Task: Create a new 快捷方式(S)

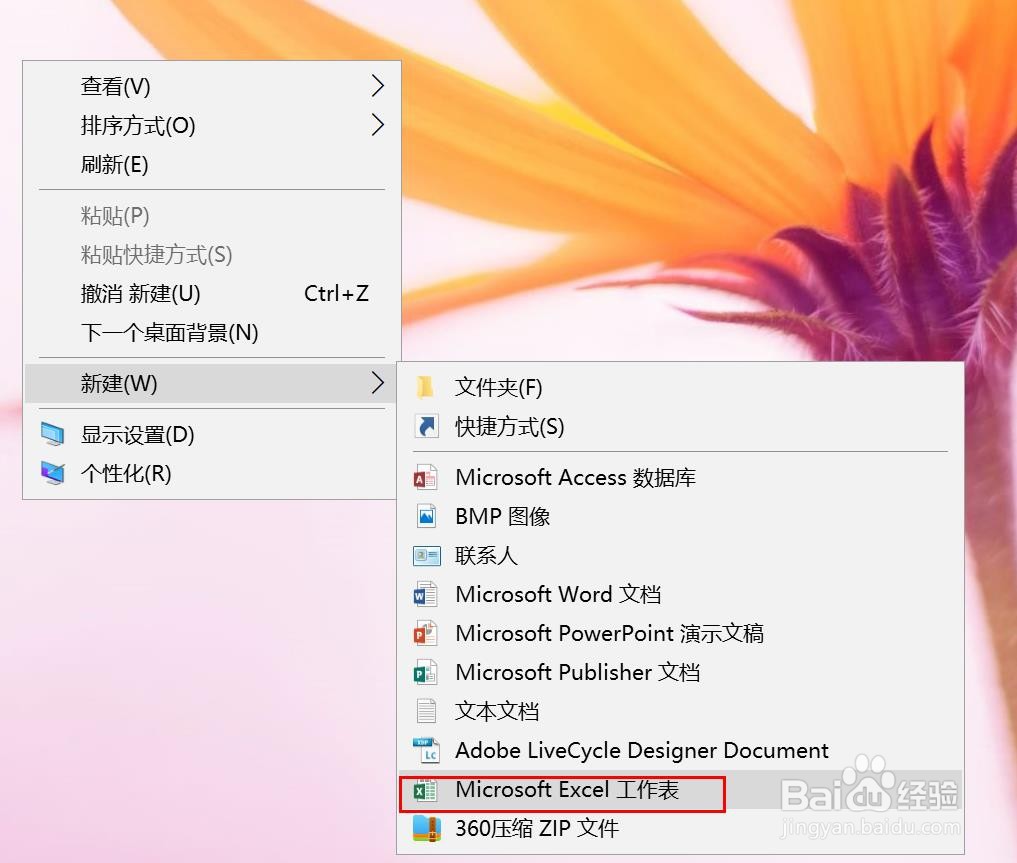Action: point(680,427)
